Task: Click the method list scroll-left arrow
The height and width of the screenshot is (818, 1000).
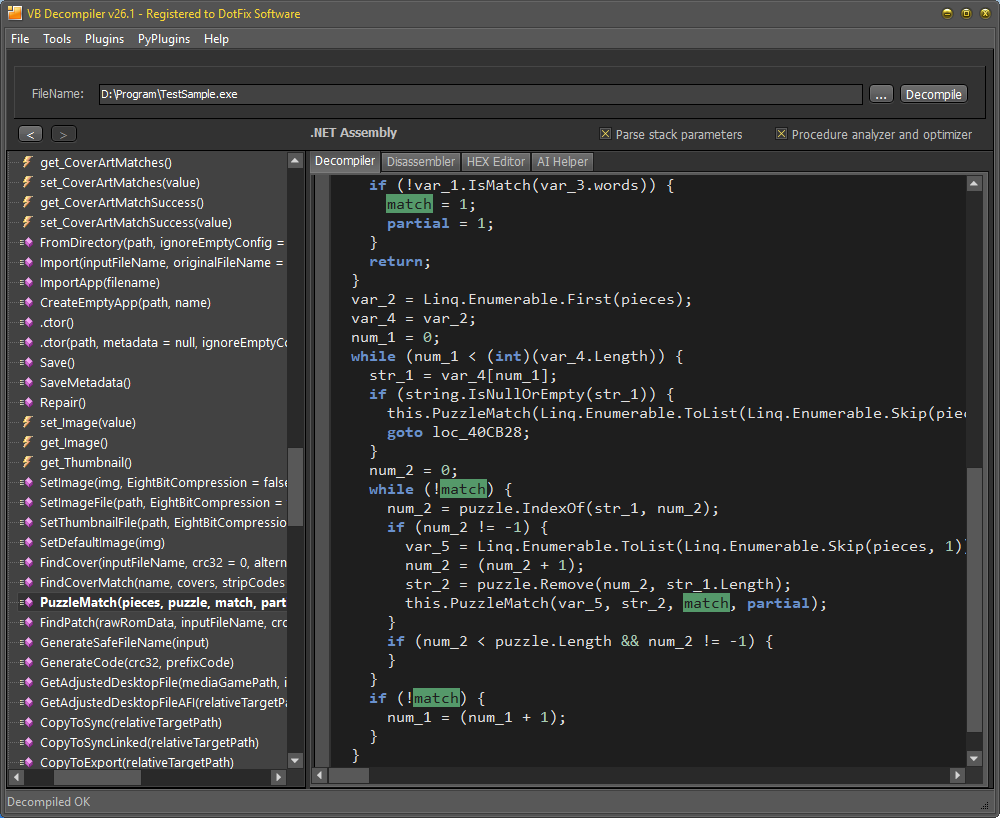Action: click(17, 777)
